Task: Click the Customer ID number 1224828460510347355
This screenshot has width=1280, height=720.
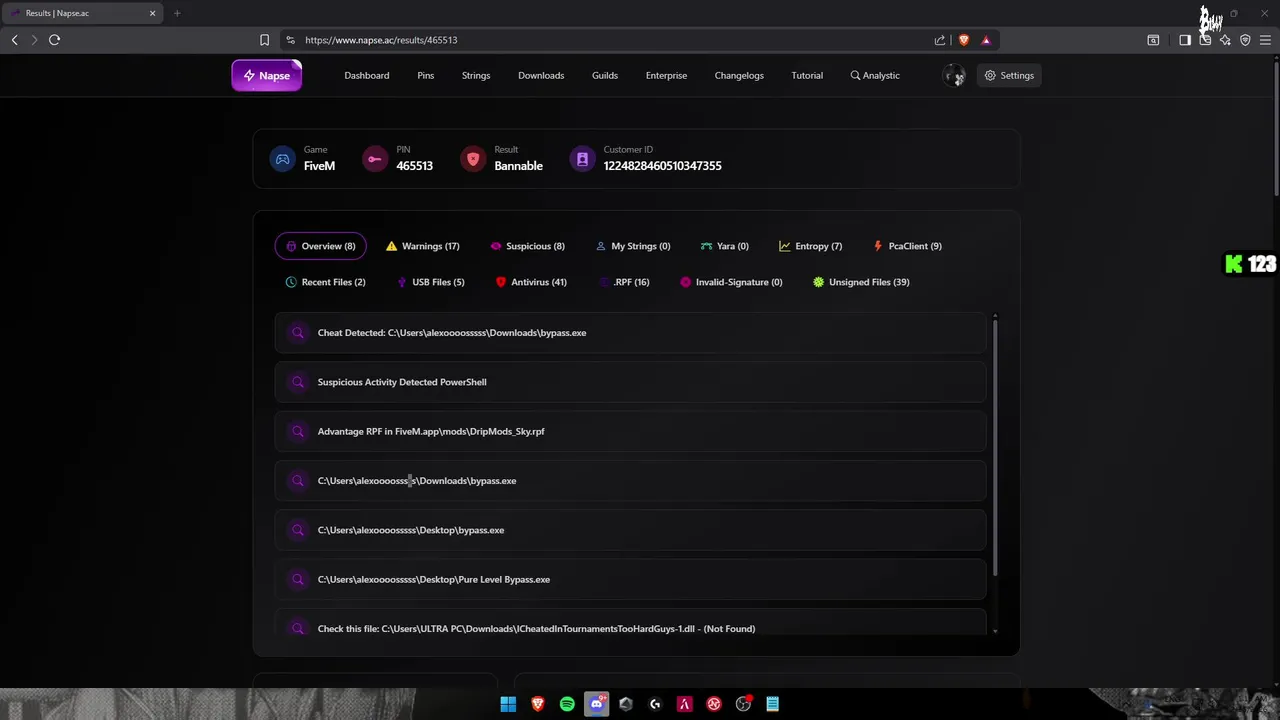Action: click(662, 166)
